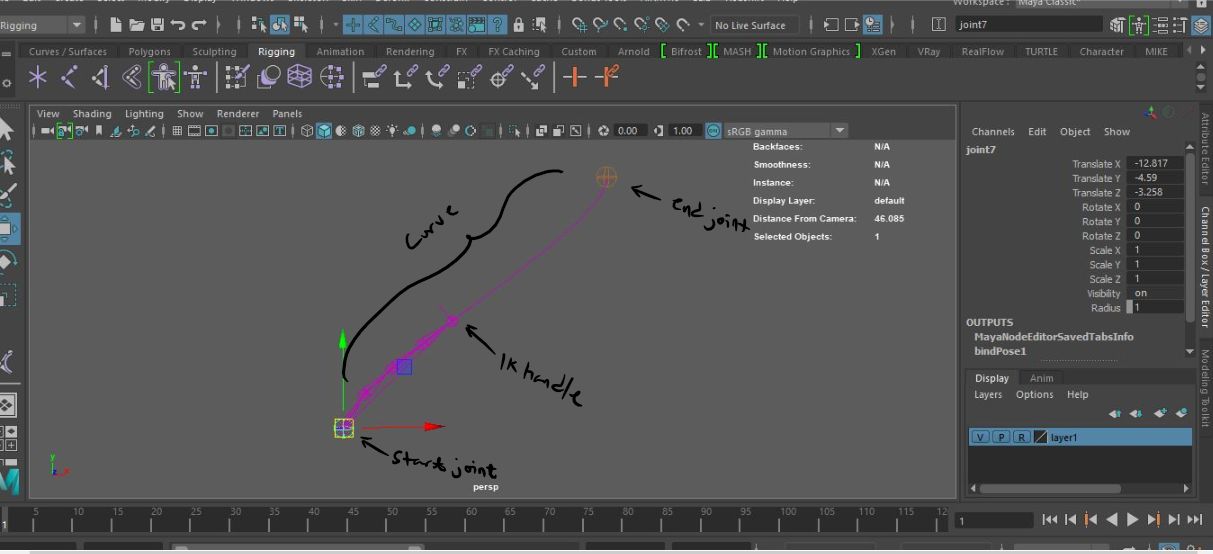Image resolution: width=1213 pixels, height=554 pixels.
Task: Select the Bind Skin shelf tool
Action: 131,76
